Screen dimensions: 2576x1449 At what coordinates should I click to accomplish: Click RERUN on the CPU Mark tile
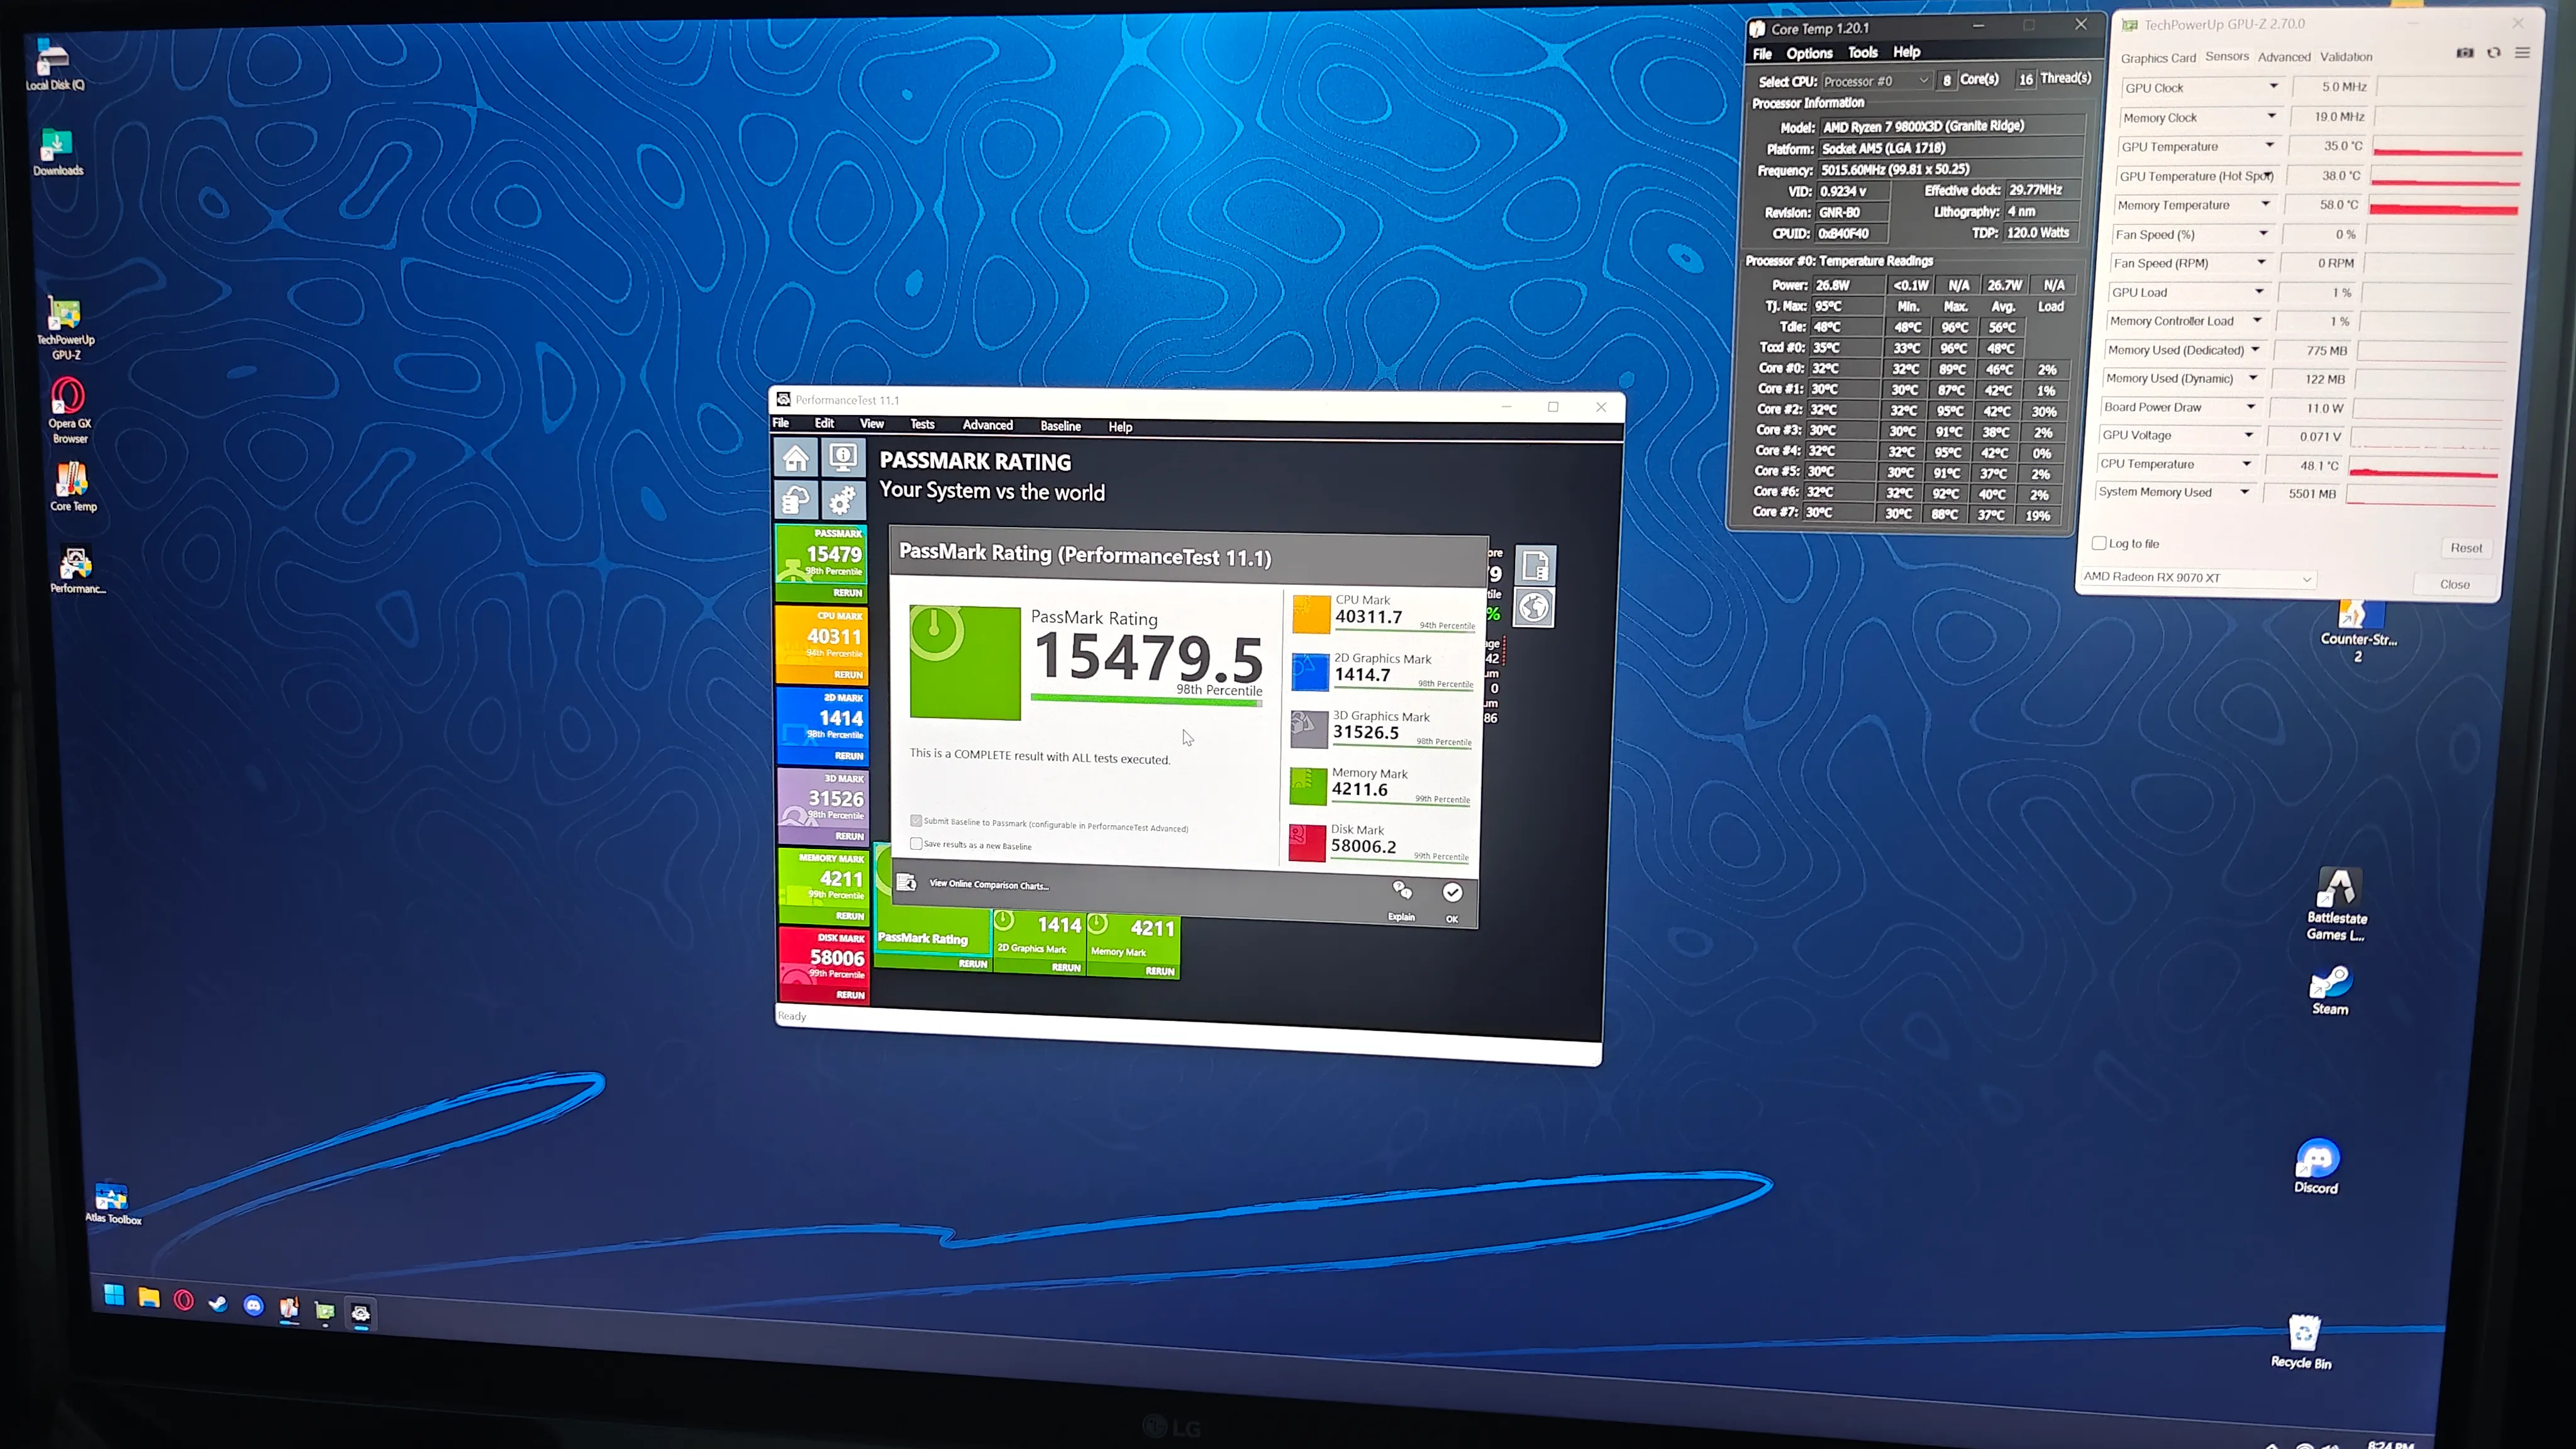[x=848, y=674]
